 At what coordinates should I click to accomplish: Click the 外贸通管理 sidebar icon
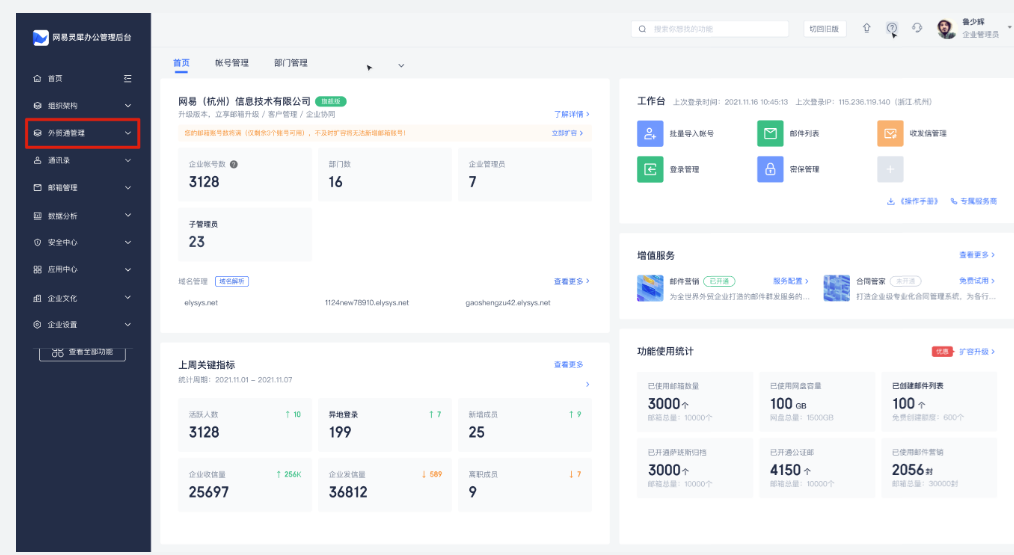click(x=38, y=133)
